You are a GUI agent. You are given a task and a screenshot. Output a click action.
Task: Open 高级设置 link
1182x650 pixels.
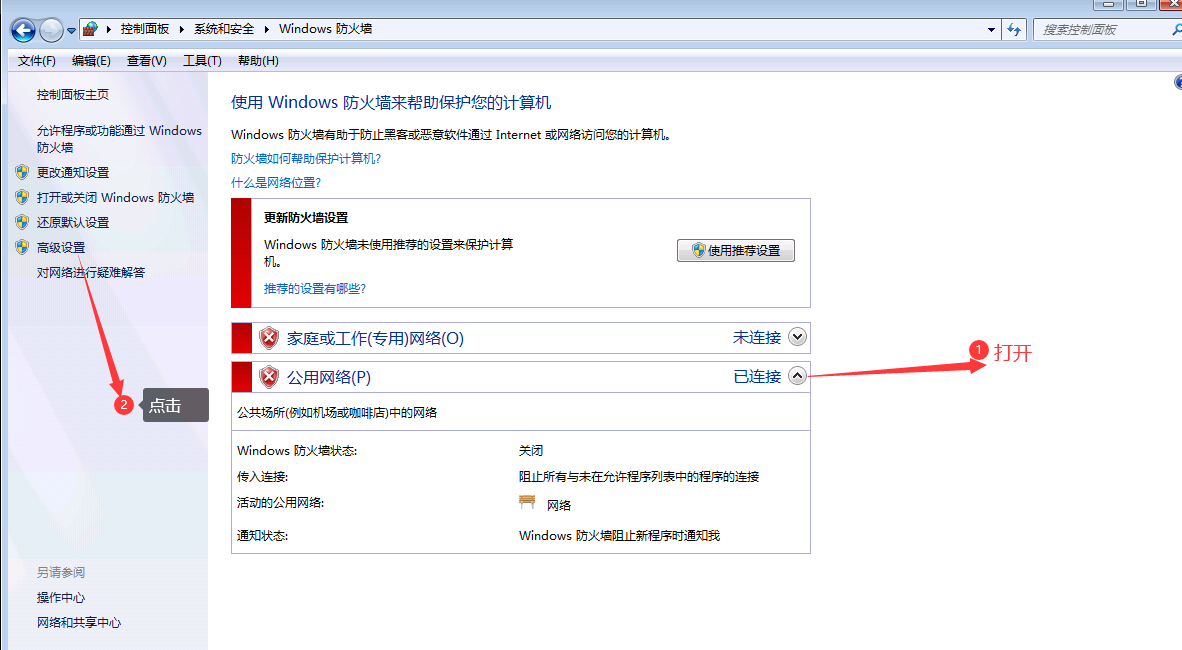coord(61,247)
